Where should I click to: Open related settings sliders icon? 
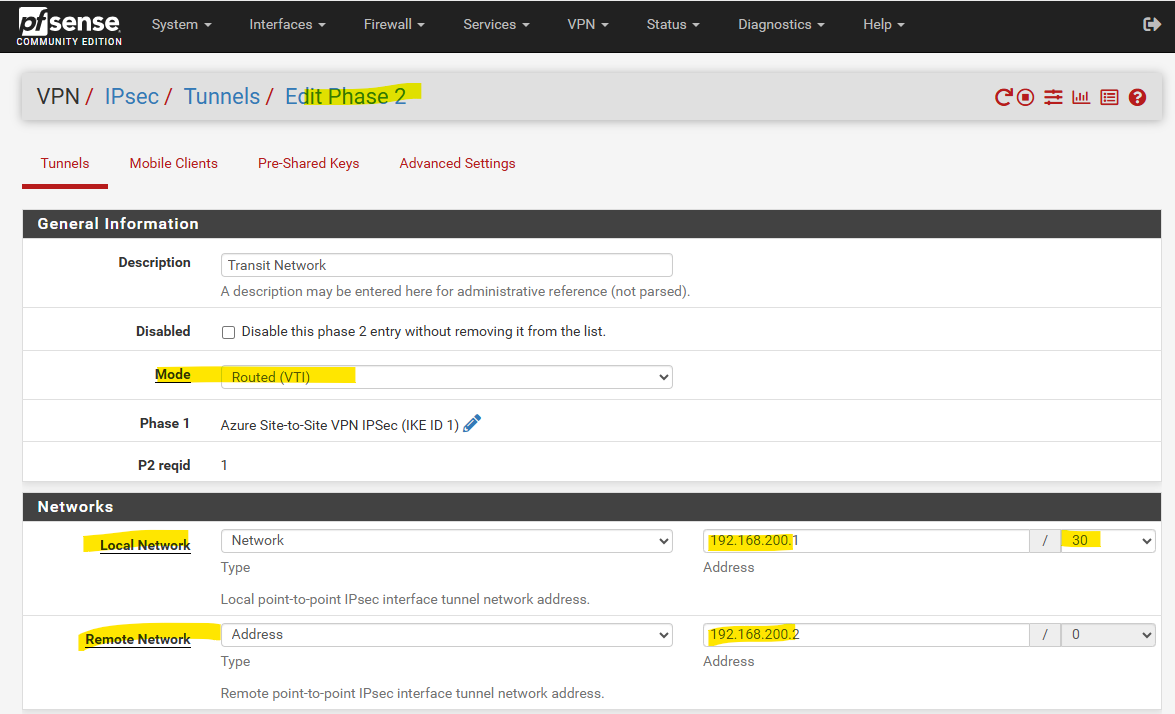click(x=1053, y=97)
